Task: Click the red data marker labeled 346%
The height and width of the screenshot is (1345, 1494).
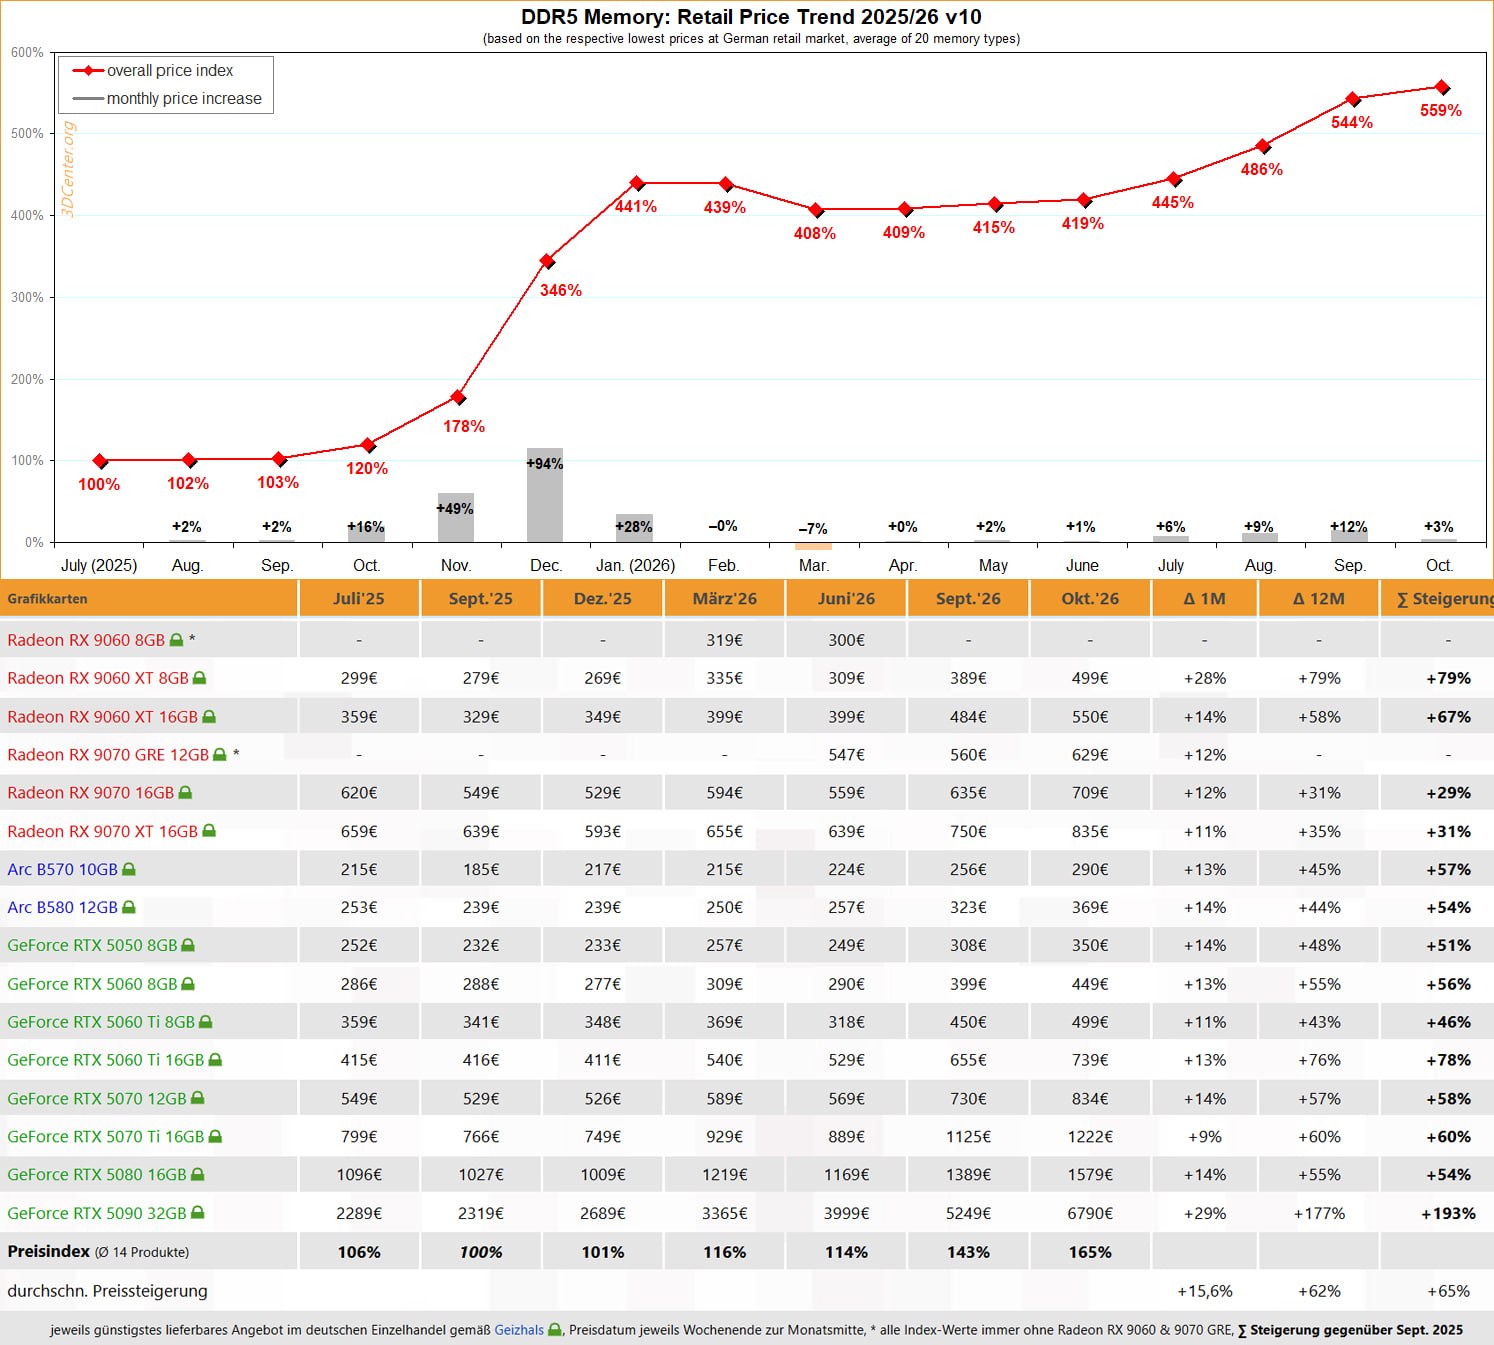Action: (x=547, y=261)
